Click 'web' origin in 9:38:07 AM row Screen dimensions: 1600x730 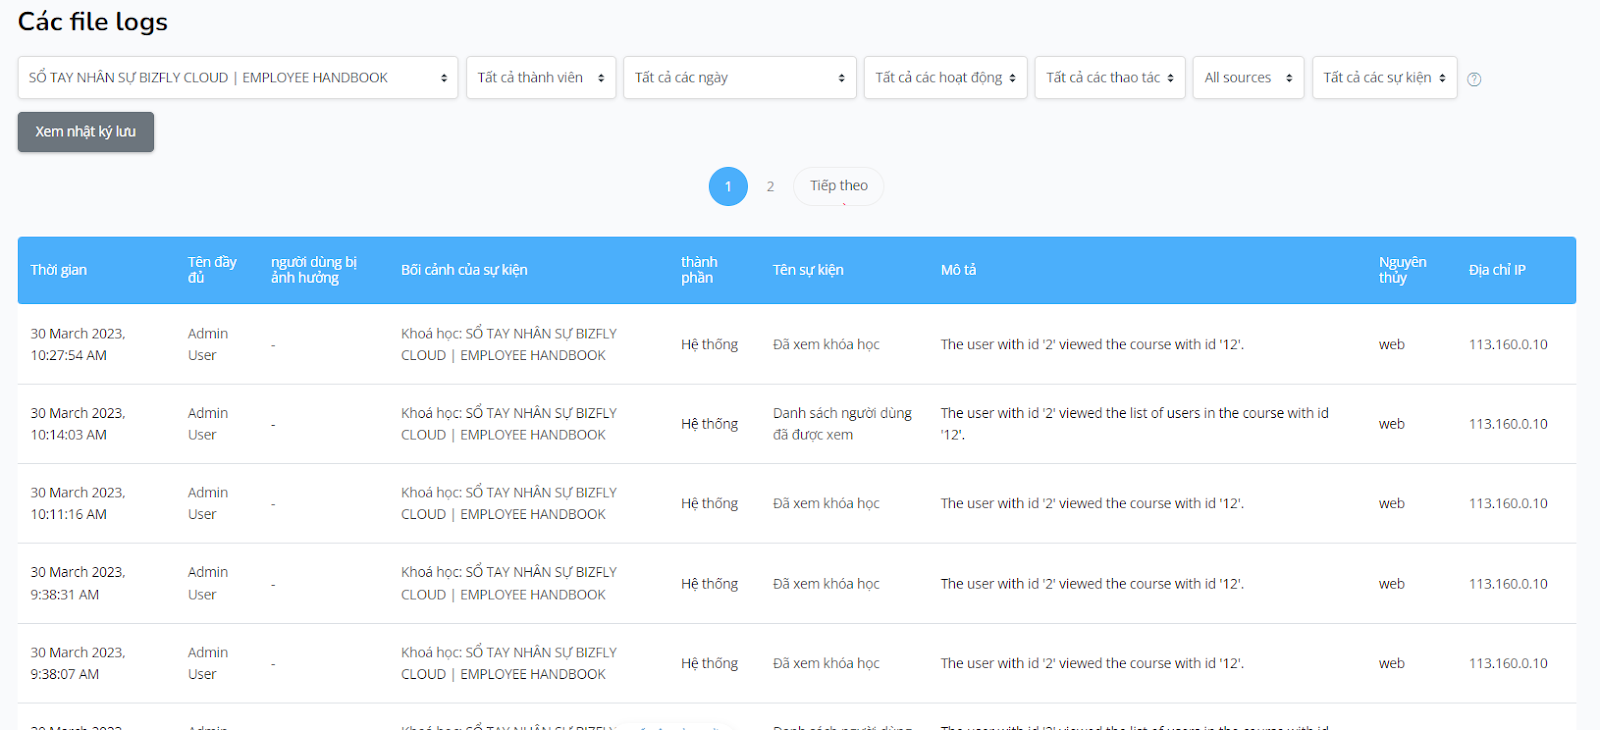[1392, 663]
